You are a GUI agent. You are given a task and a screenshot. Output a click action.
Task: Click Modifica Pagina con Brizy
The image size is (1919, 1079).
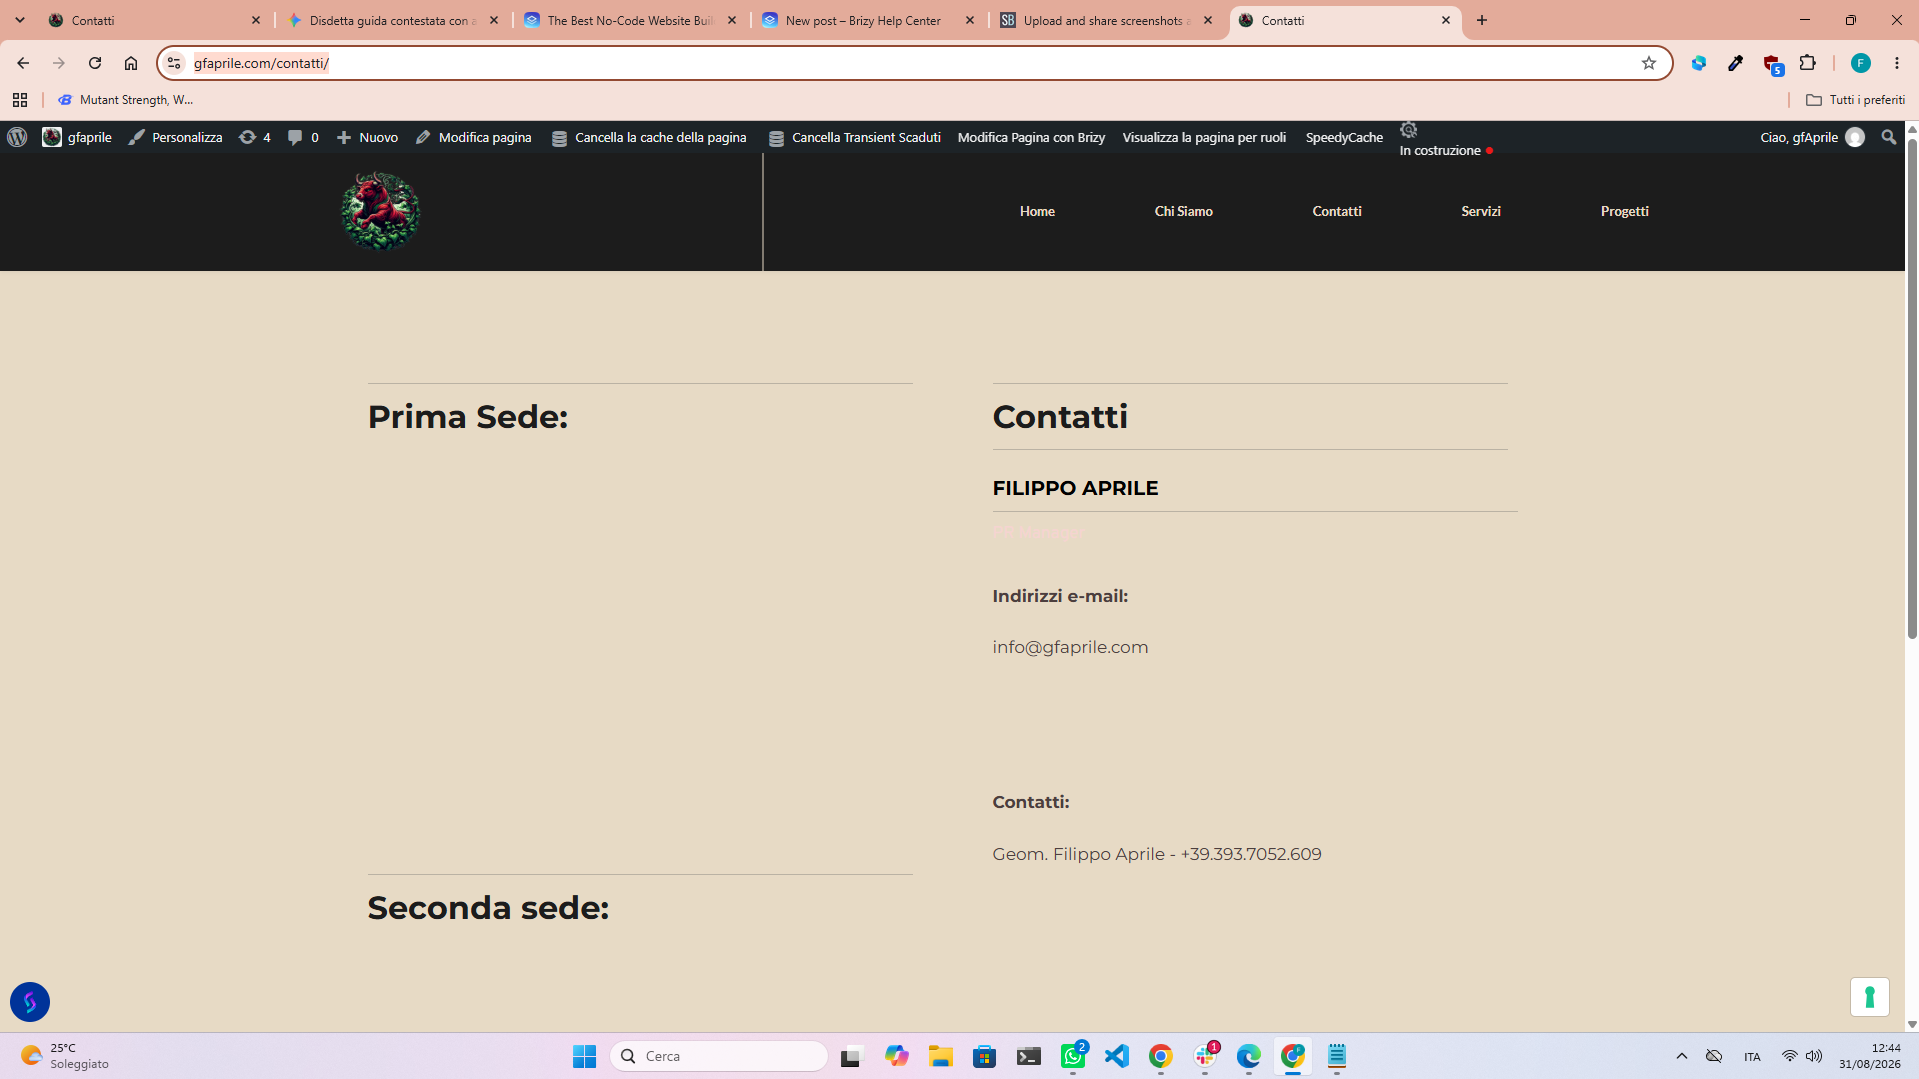point(1031,137)
